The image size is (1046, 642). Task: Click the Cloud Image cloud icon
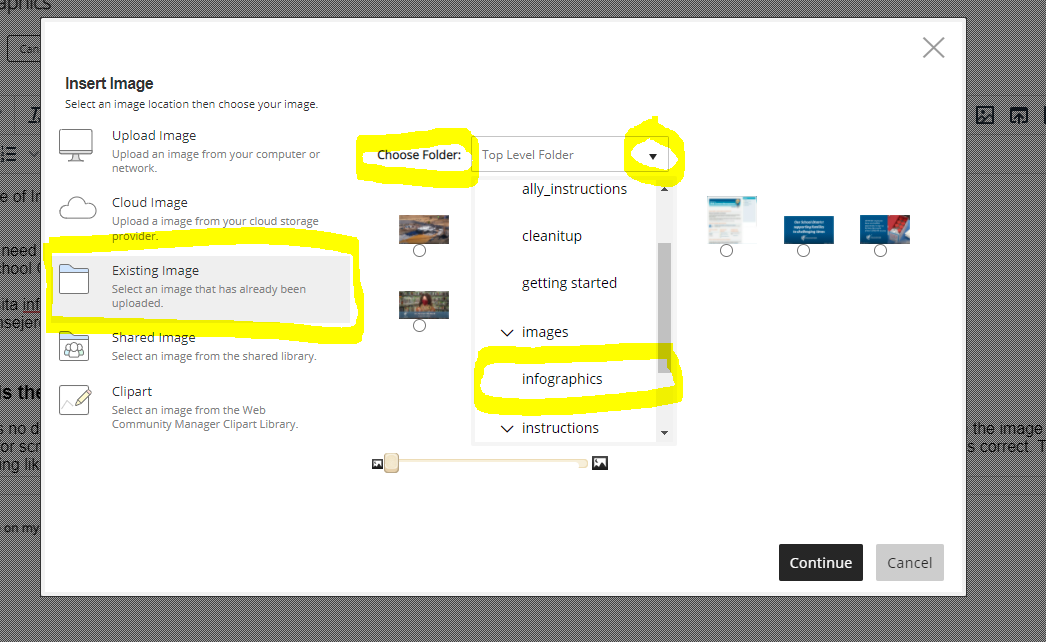(77, 209)
